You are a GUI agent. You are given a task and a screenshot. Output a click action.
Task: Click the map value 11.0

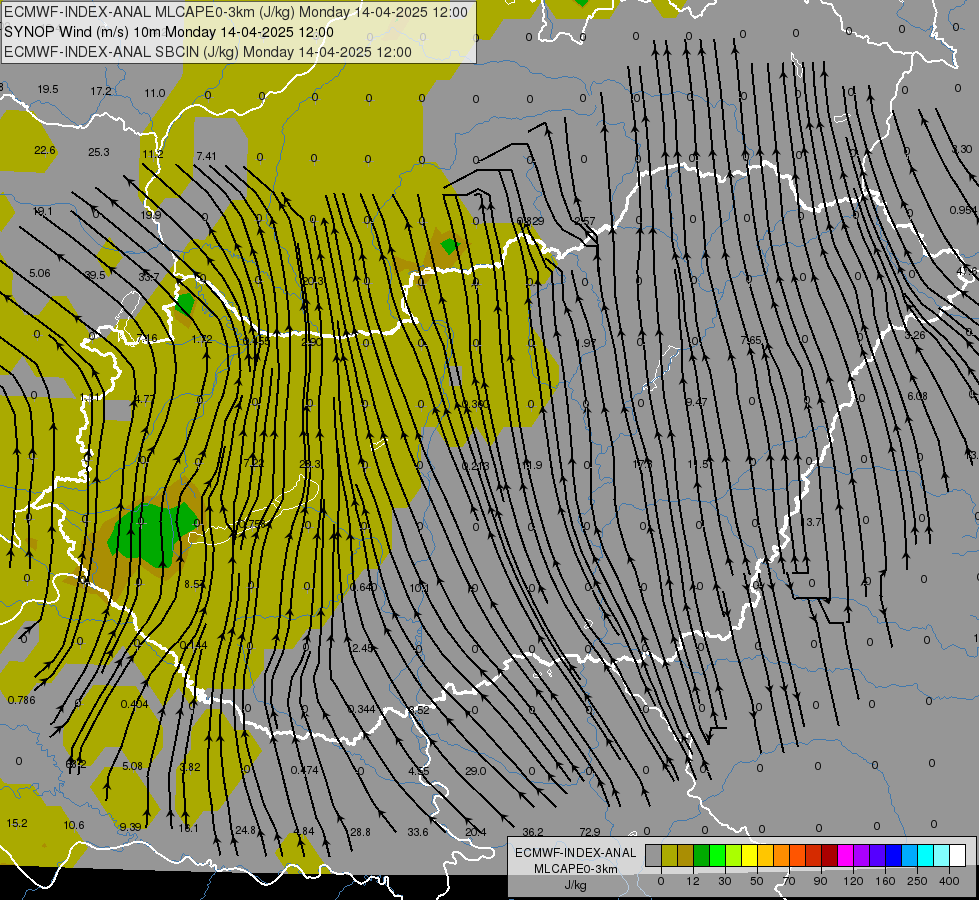(x=155, y=93)
